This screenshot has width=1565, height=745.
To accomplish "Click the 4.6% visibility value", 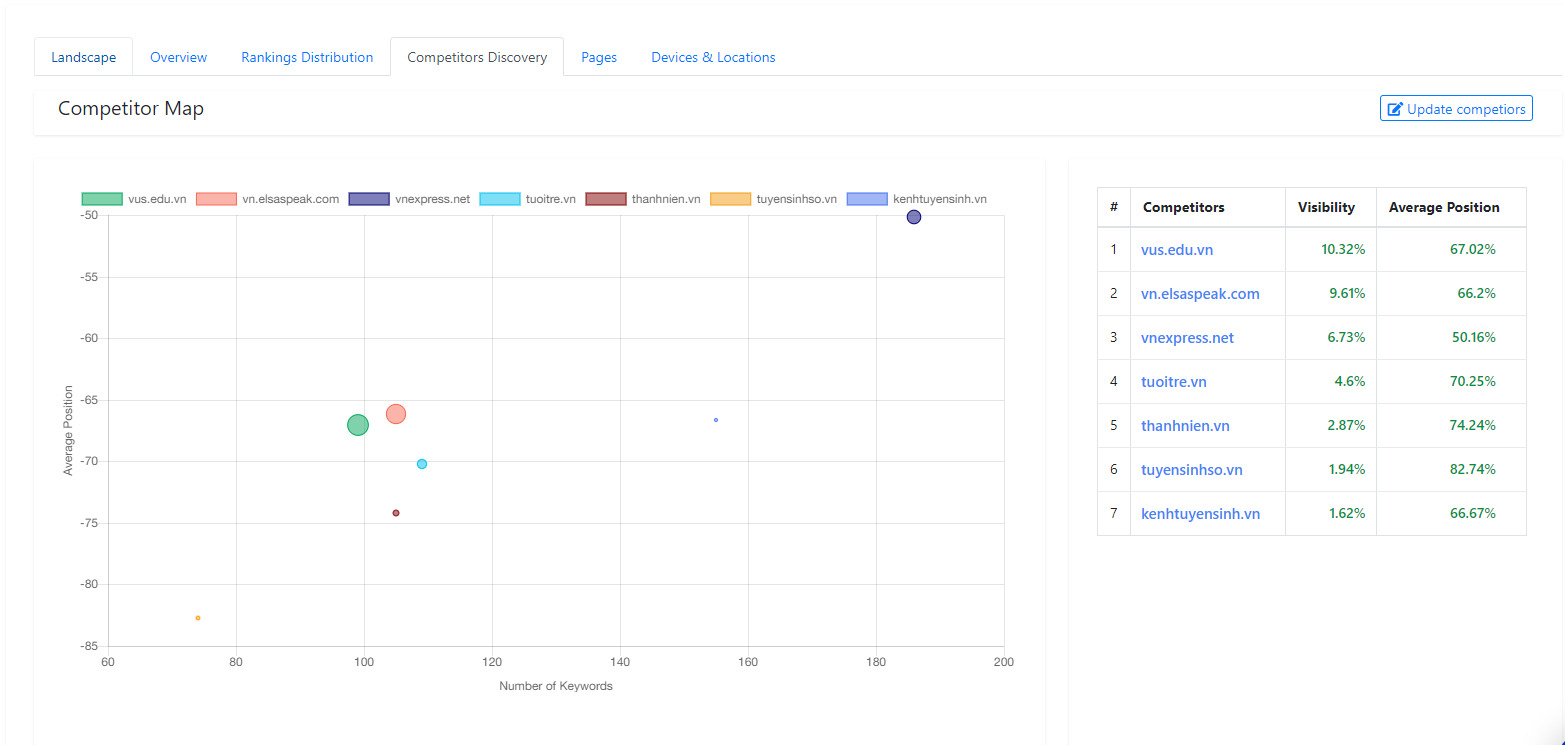I will [1350, 382].
